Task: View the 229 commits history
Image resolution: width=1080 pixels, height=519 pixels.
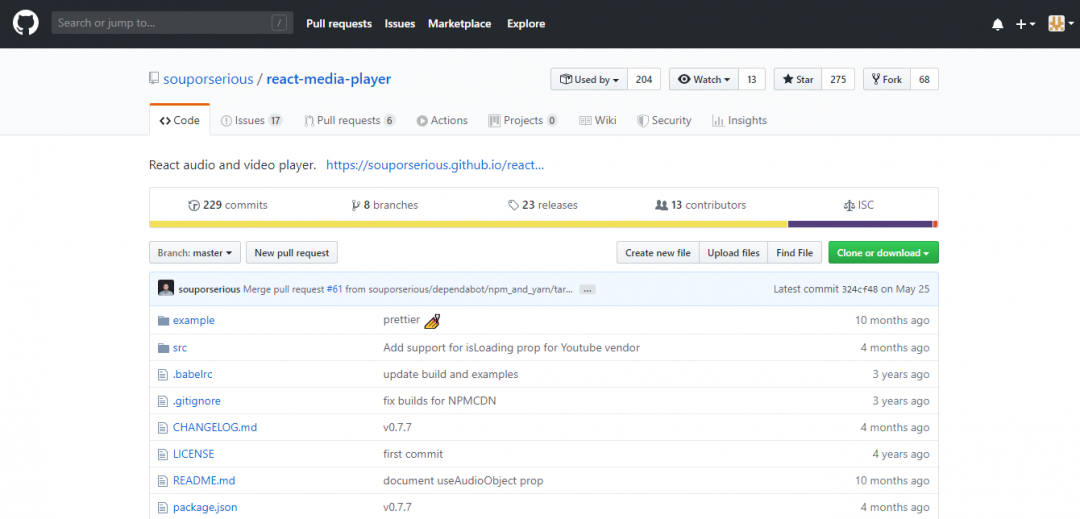Action: [228, 205]
